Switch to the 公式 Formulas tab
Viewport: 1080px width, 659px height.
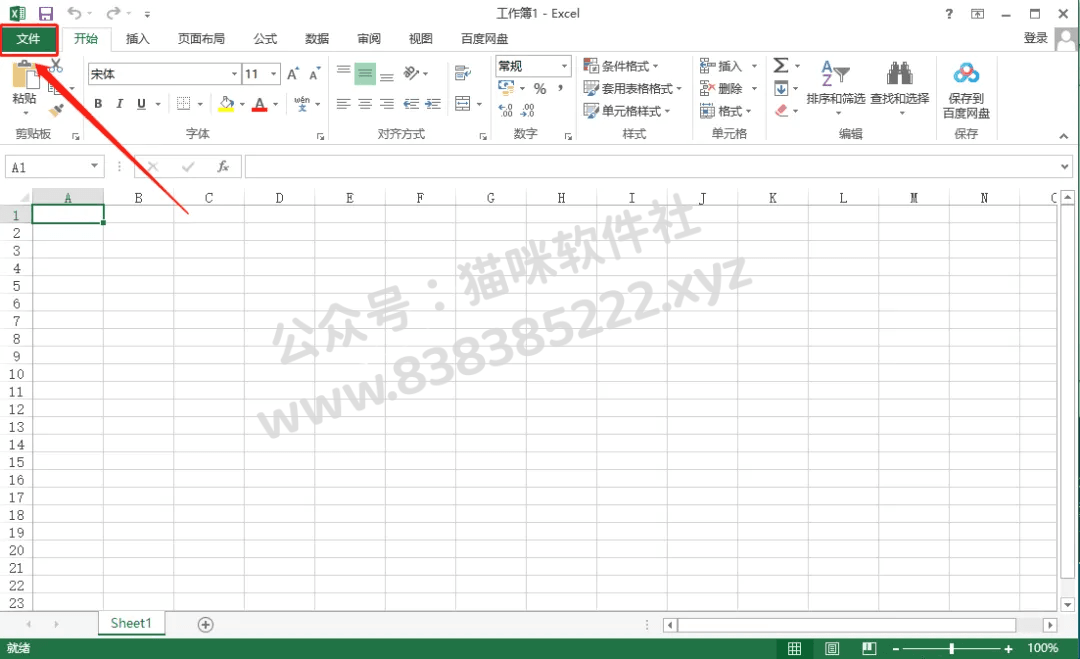point(265,39)
